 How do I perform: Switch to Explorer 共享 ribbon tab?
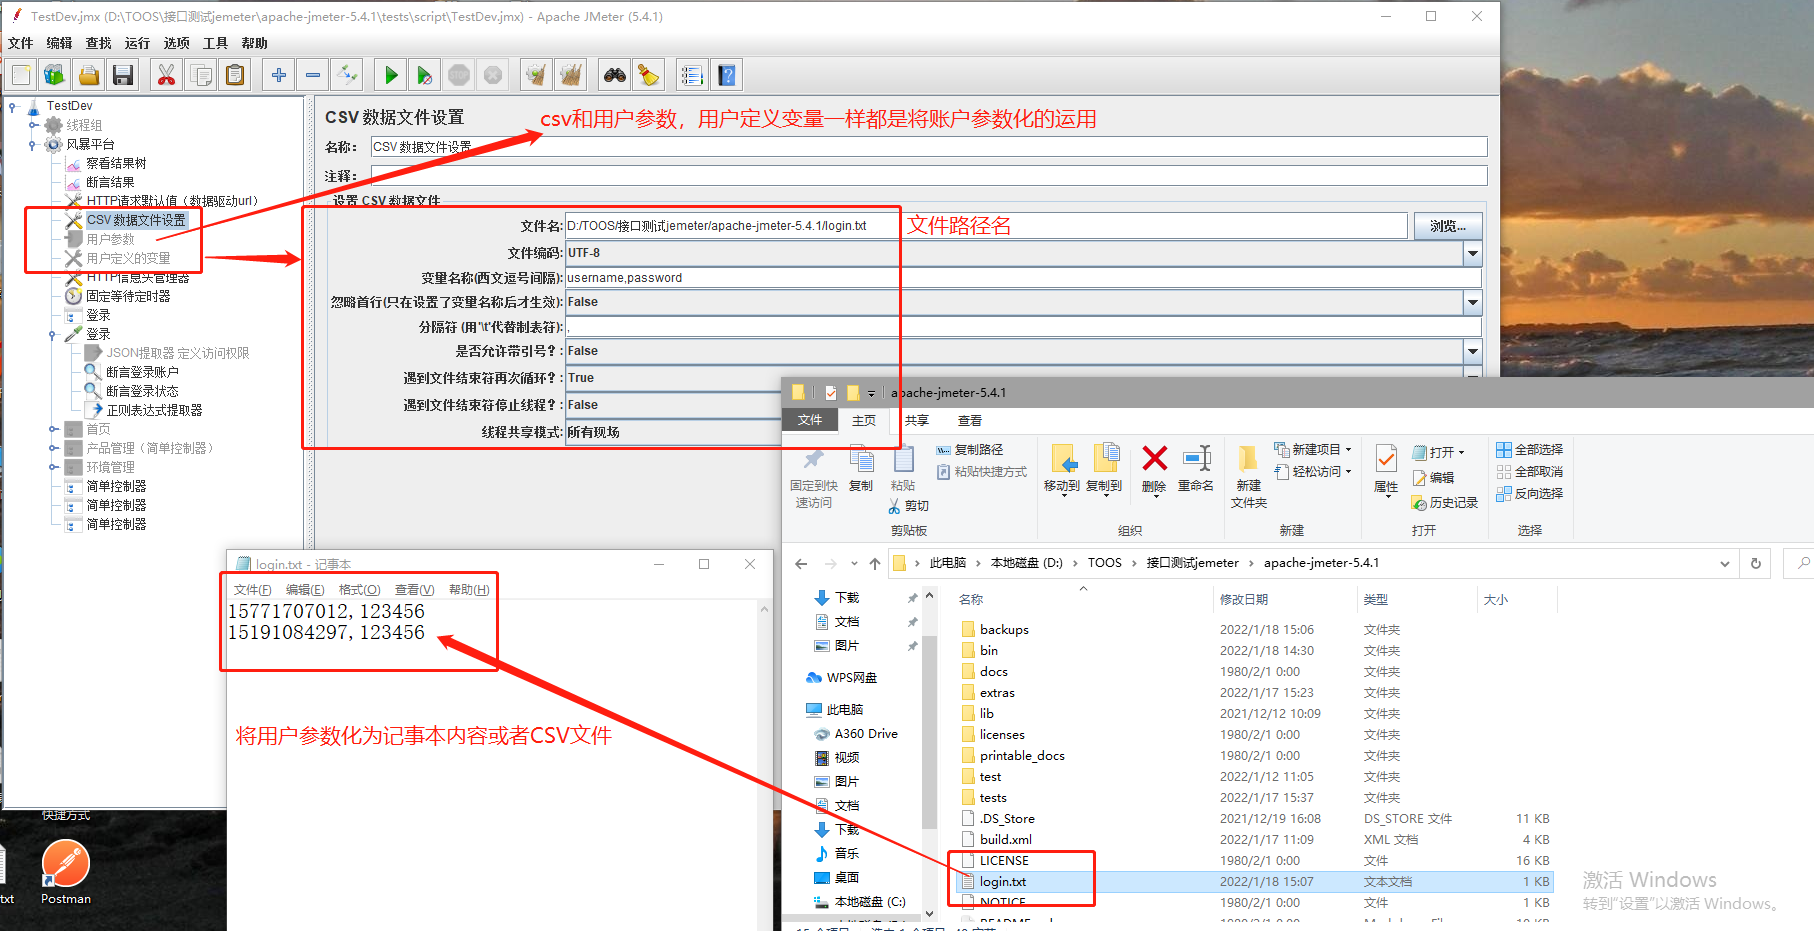[917, 421]
